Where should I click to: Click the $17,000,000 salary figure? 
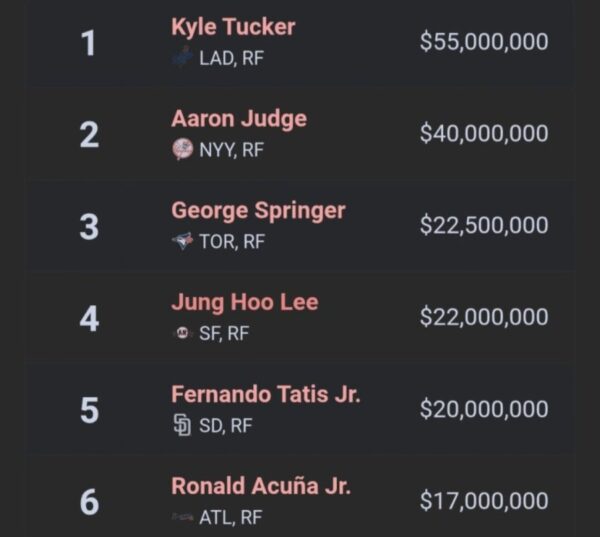coord(484,501)
